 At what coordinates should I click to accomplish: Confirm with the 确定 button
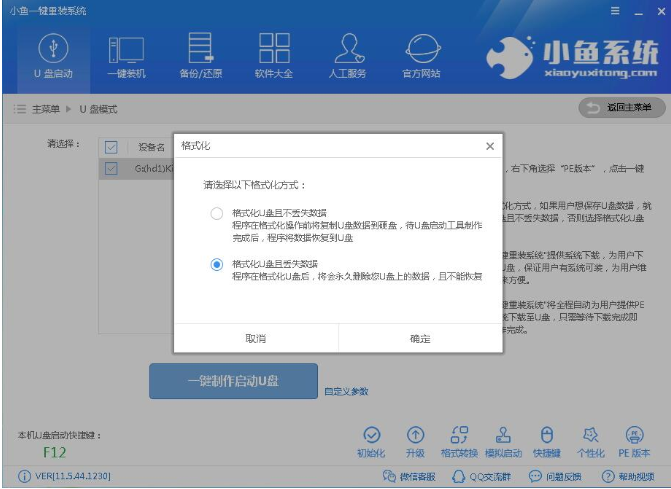tap(420, 338)
